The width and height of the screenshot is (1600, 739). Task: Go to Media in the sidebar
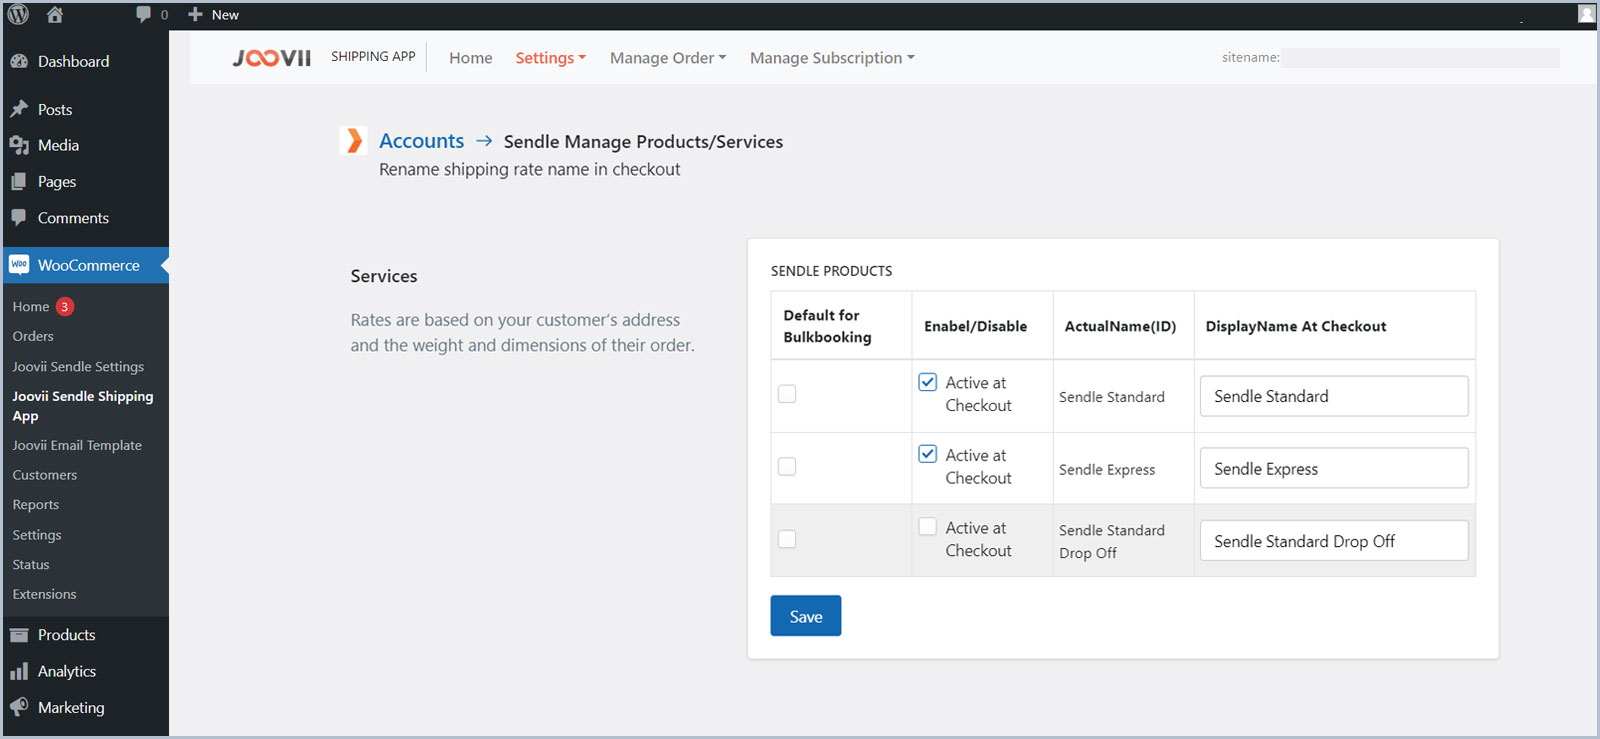pos(58,145)
